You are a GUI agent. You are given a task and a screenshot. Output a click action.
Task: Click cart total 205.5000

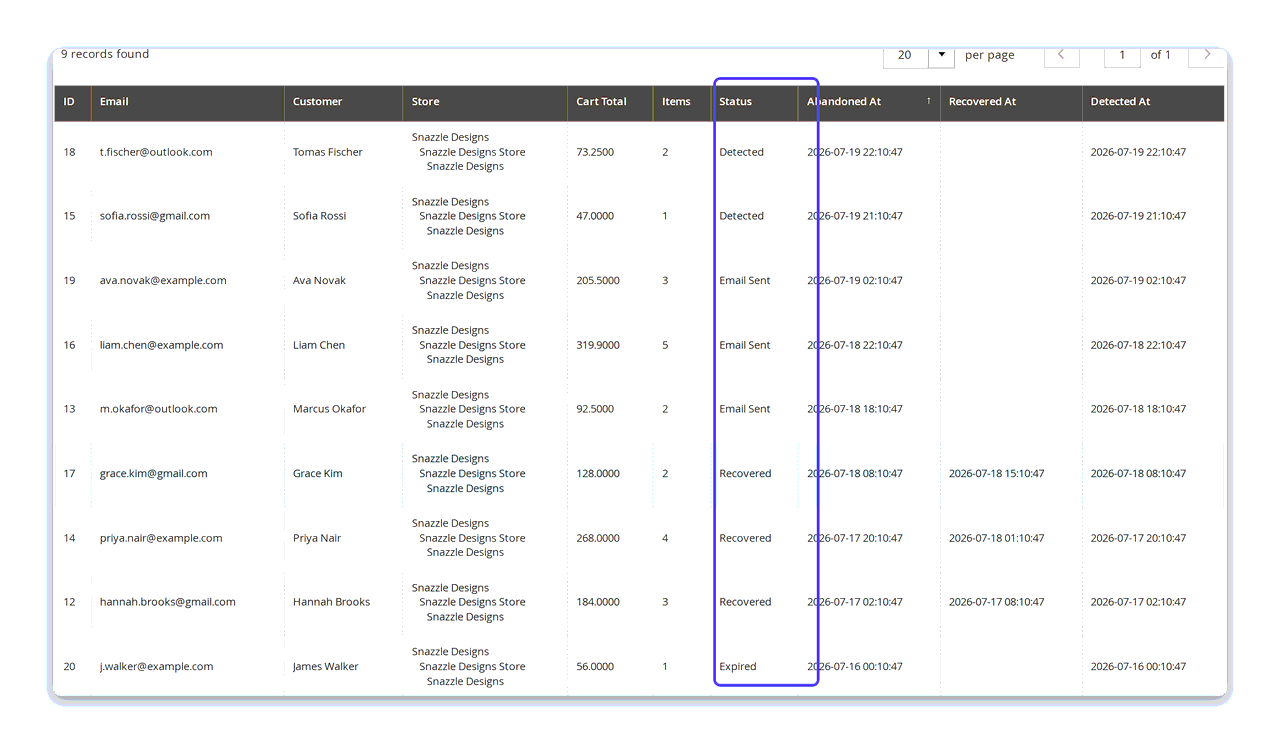[598, 281]
